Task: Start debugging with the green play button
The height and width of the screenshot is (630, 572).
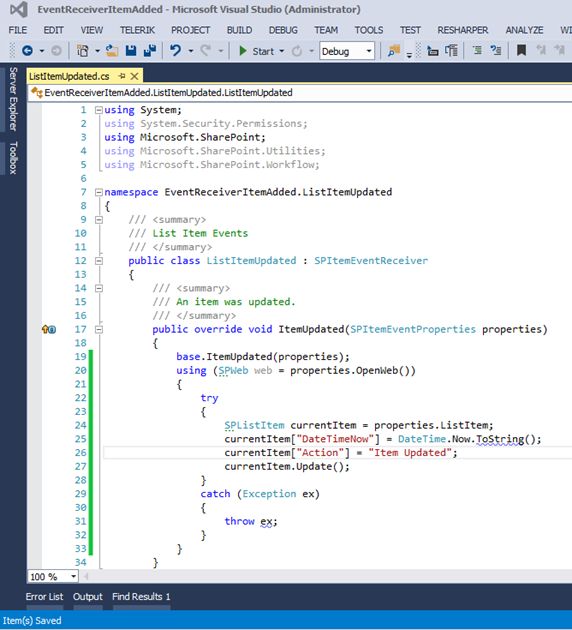Action: click(x=243, y=51)
